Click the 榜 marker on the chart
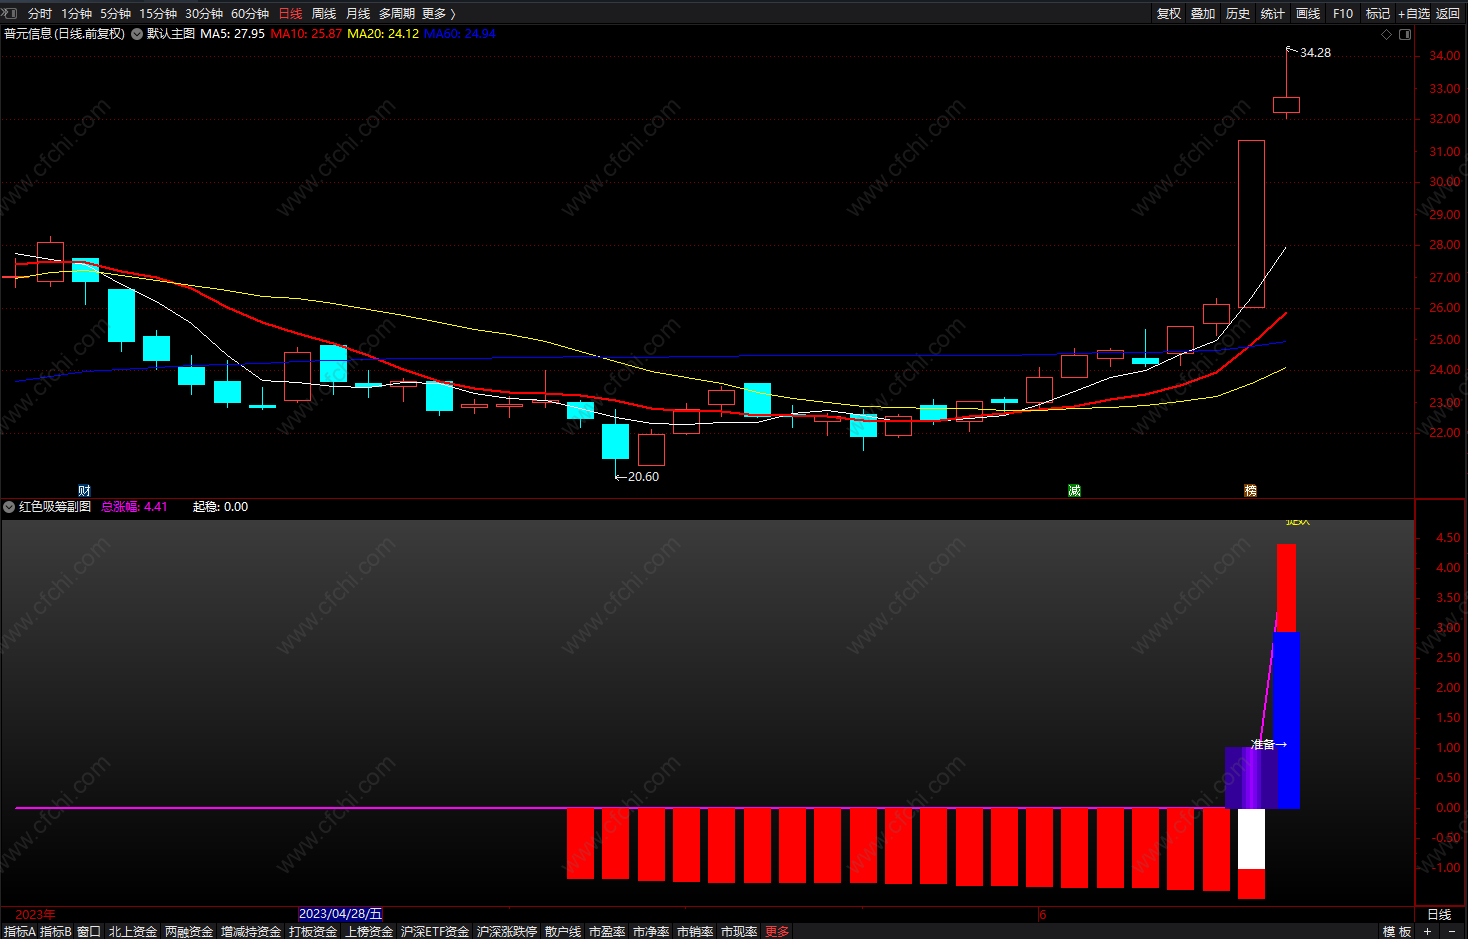 (1250, 490)
